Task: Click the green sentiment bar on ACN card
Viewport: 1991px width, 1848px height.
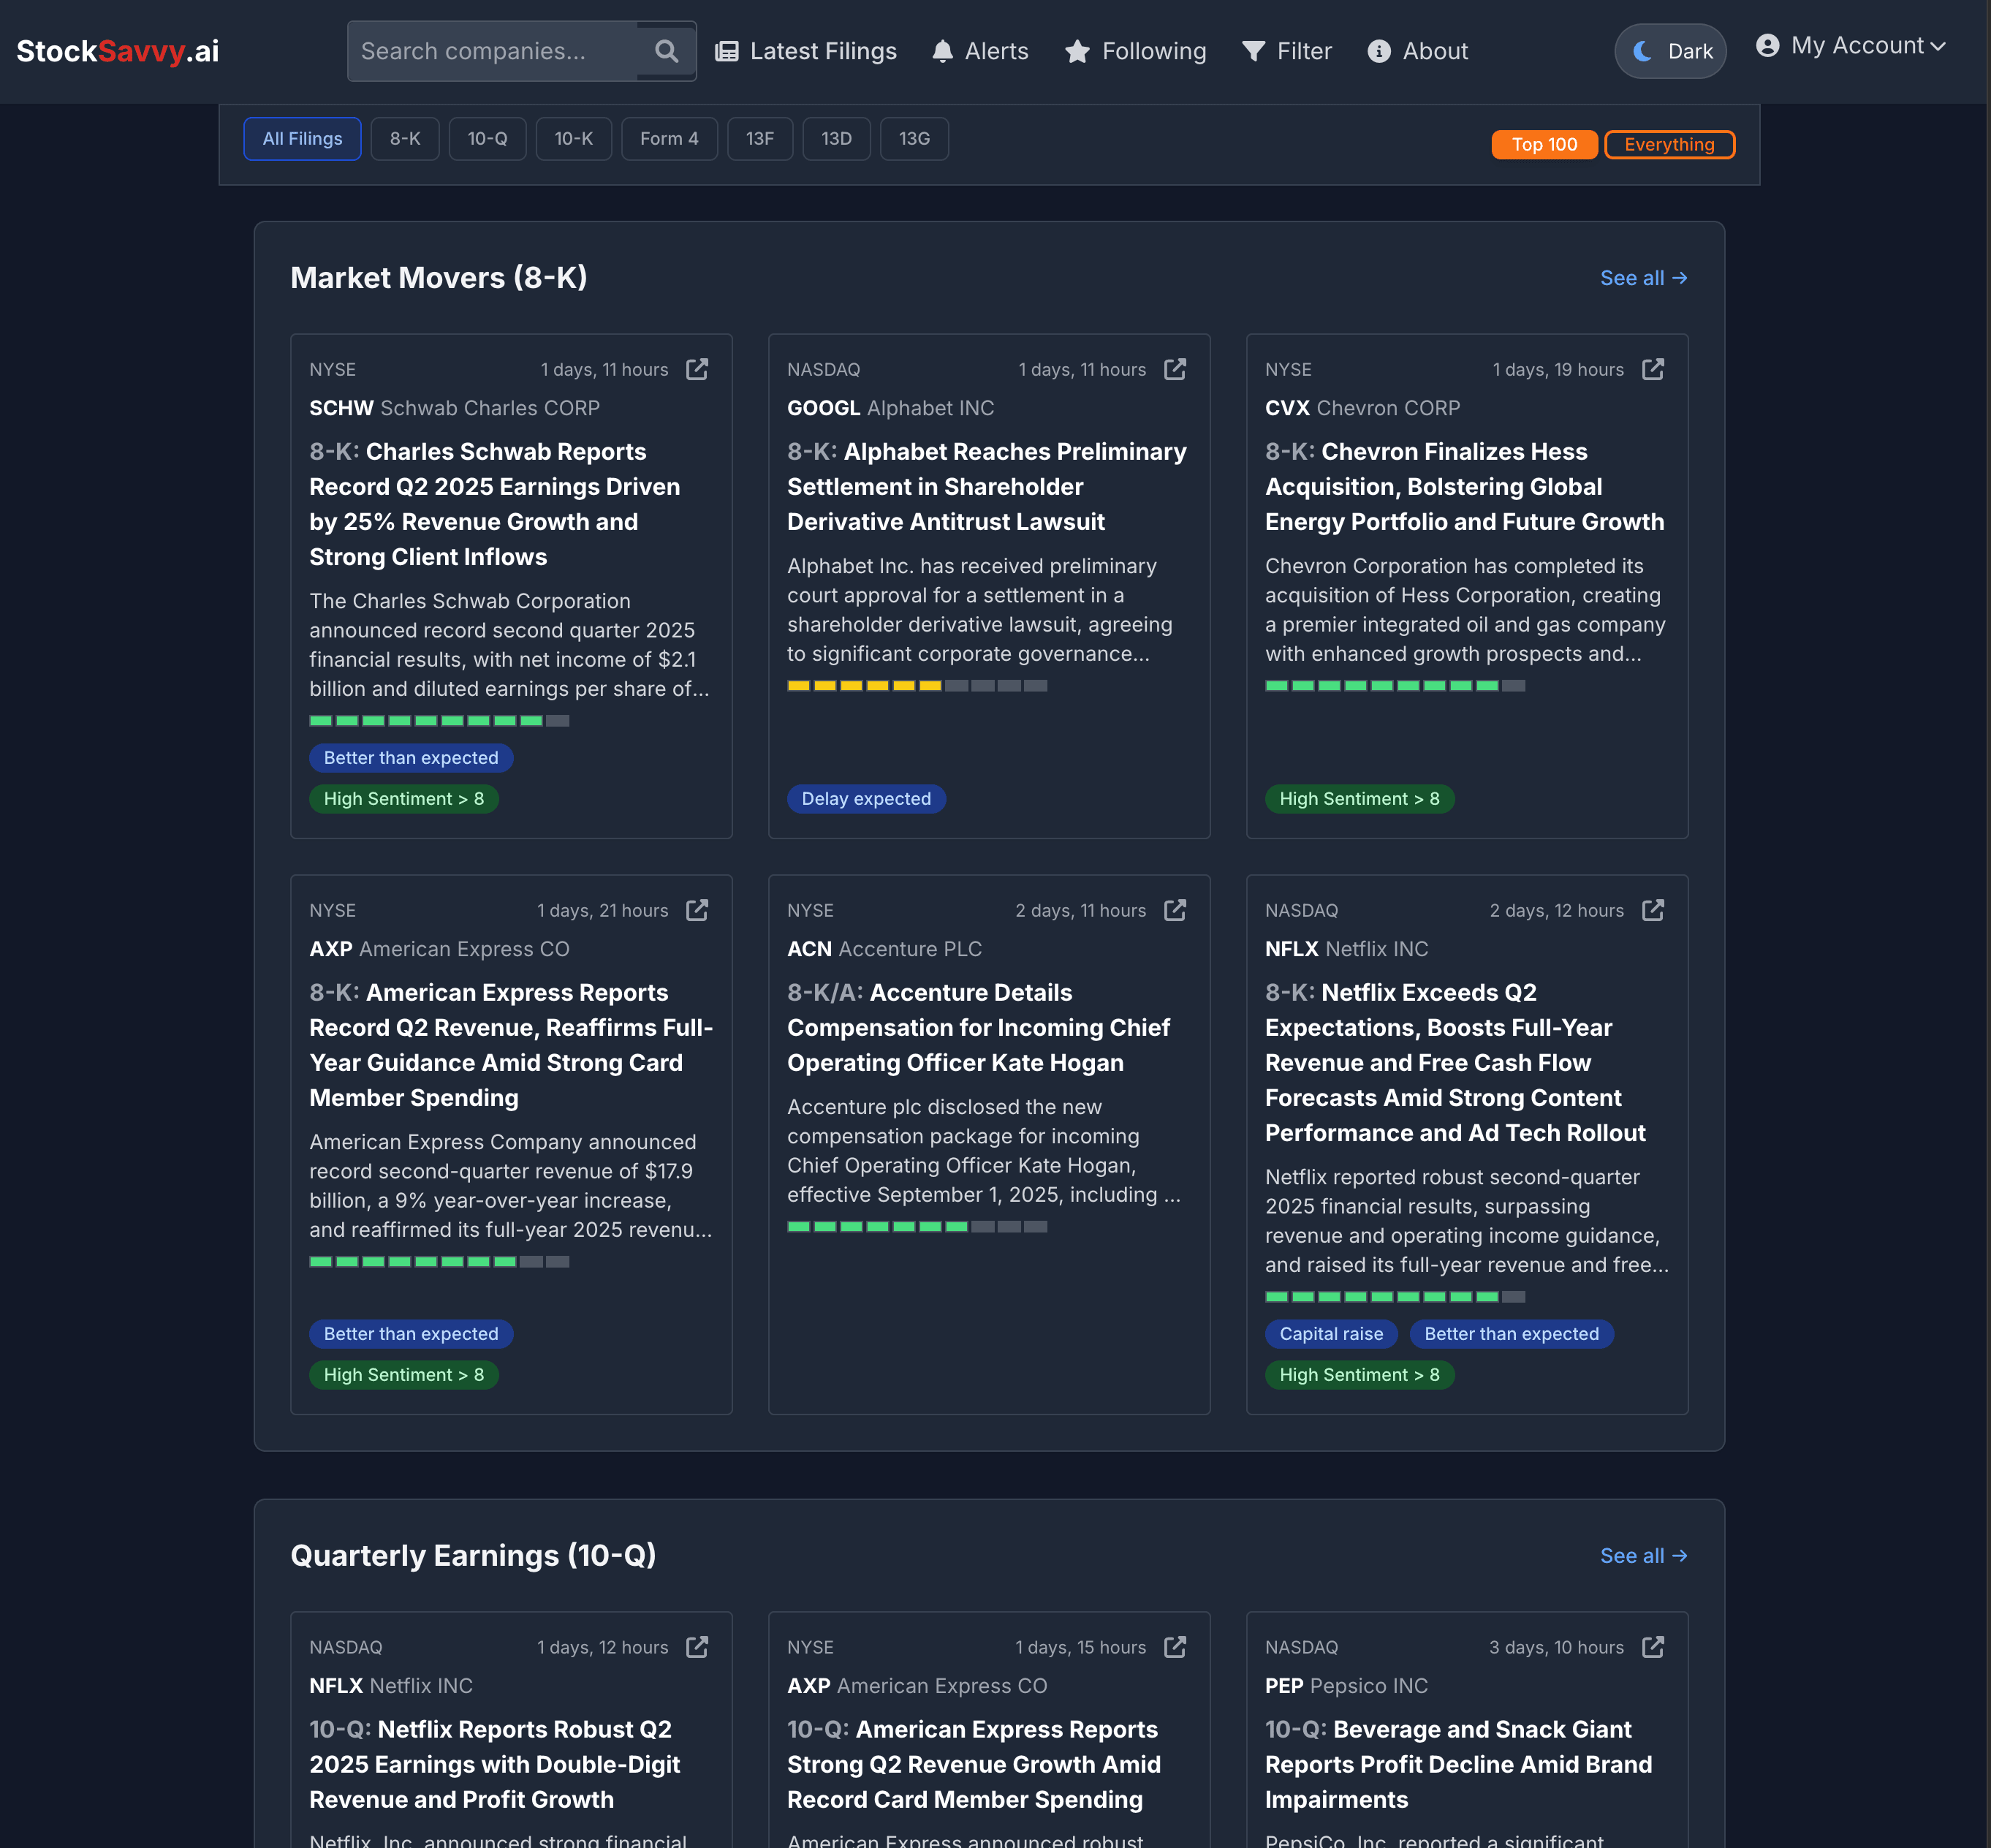Action: (x=917, y=1227)
